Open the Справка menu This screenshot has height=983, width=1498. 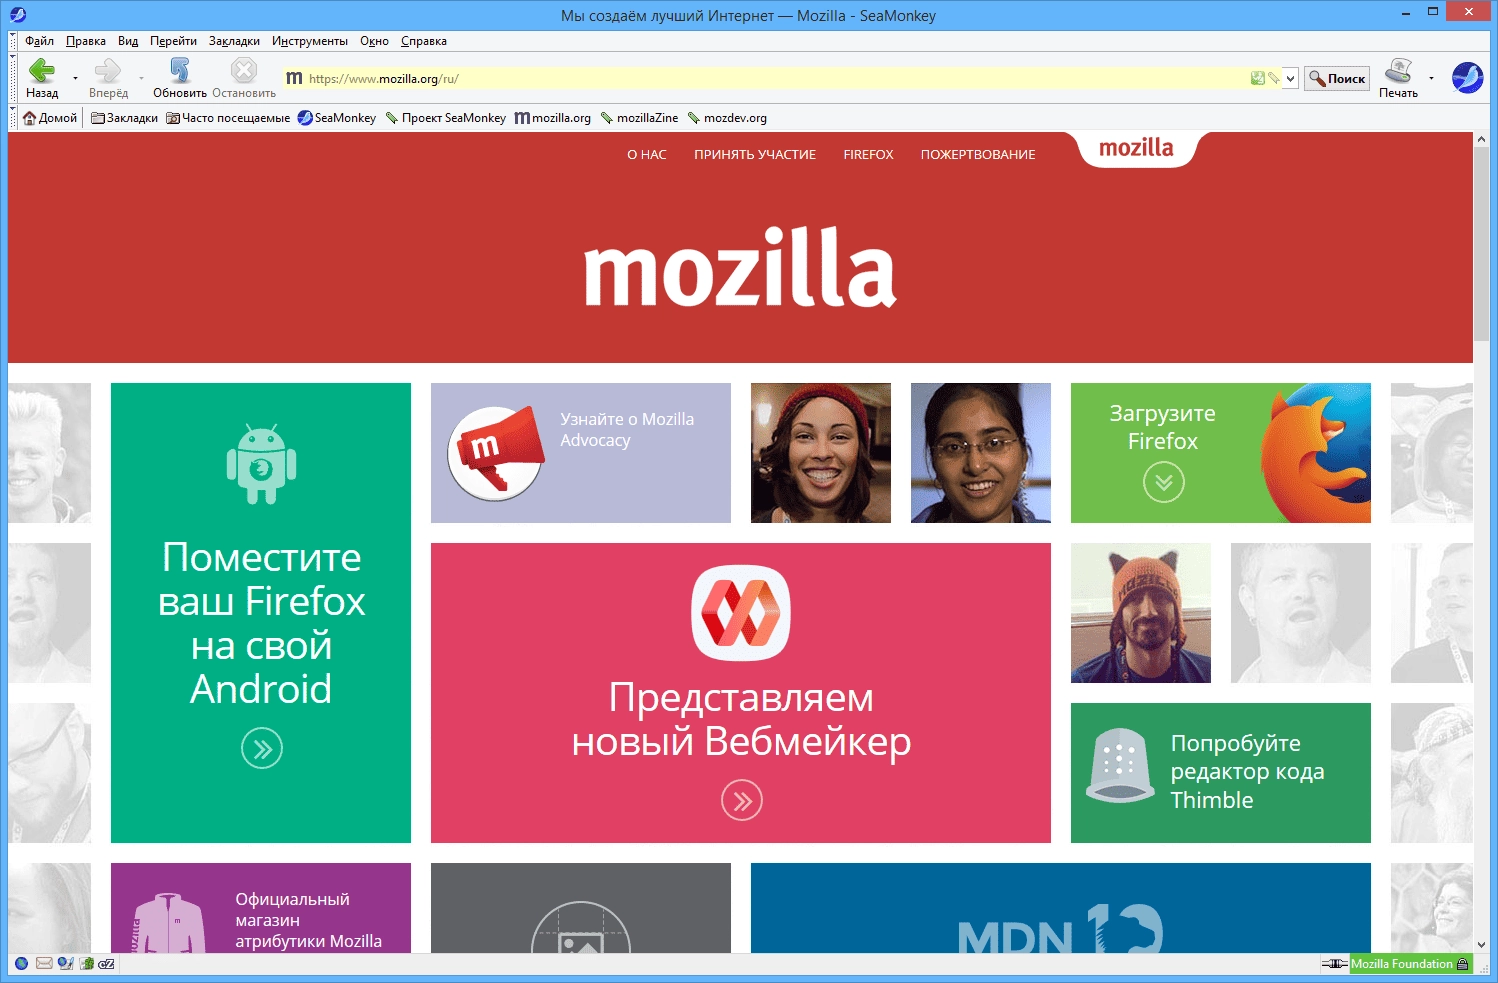(x=424, y=41)
